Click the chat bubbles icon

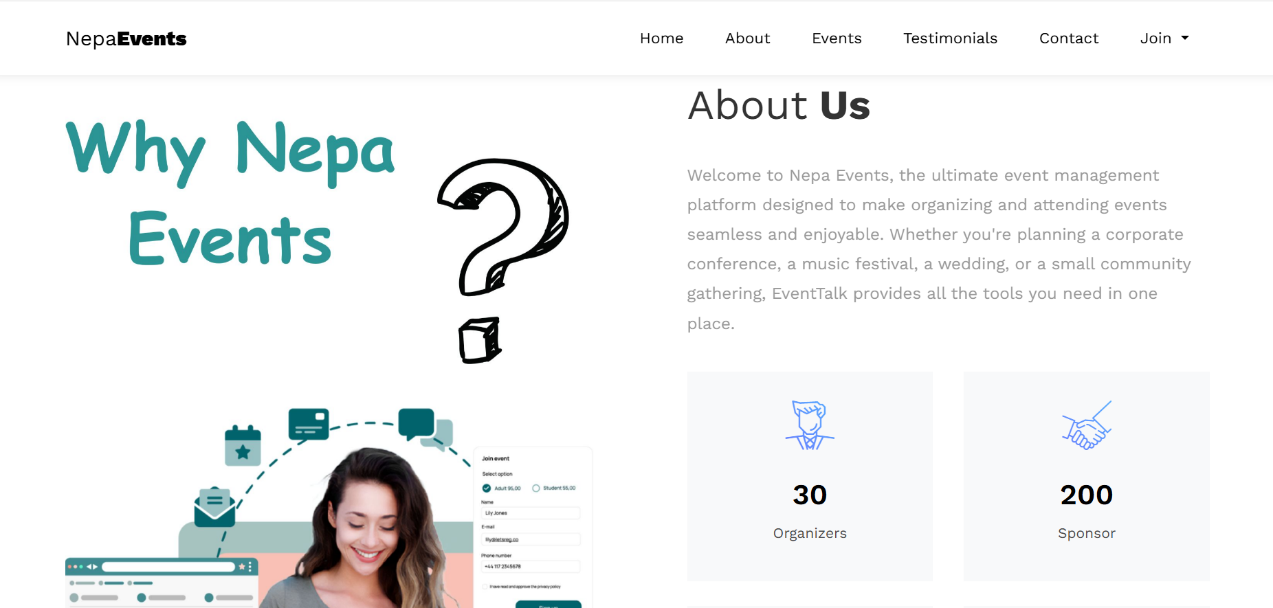click(426, 428)
